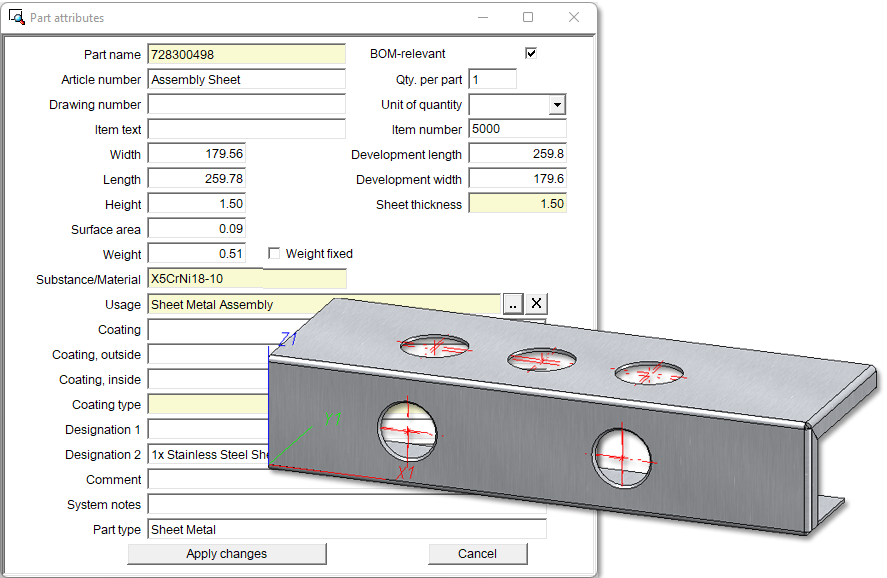The width and height of the screenshot is (887, 578).
Task: Click the Development width field
Action: click(x=518, y=179)
